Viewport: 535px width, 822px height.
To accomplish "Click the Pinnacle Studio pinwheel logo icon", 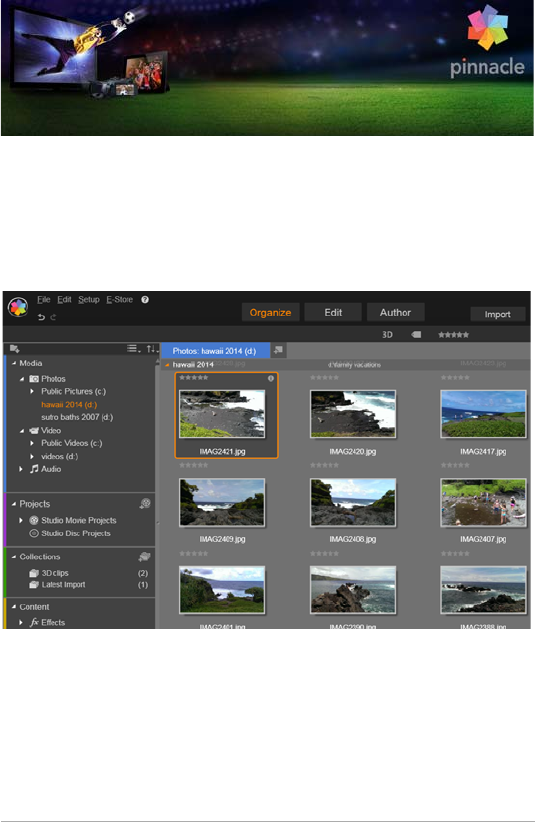I will point(18,307).
